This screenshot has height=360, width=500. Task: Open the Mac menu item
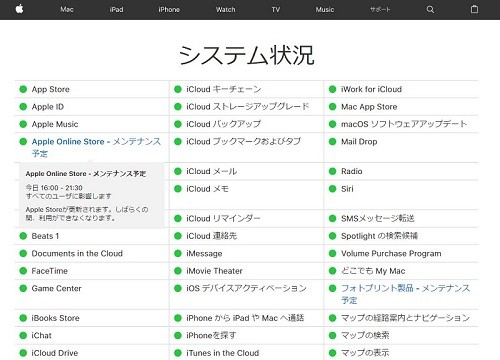pyautogui.click(x=67, y=10)
